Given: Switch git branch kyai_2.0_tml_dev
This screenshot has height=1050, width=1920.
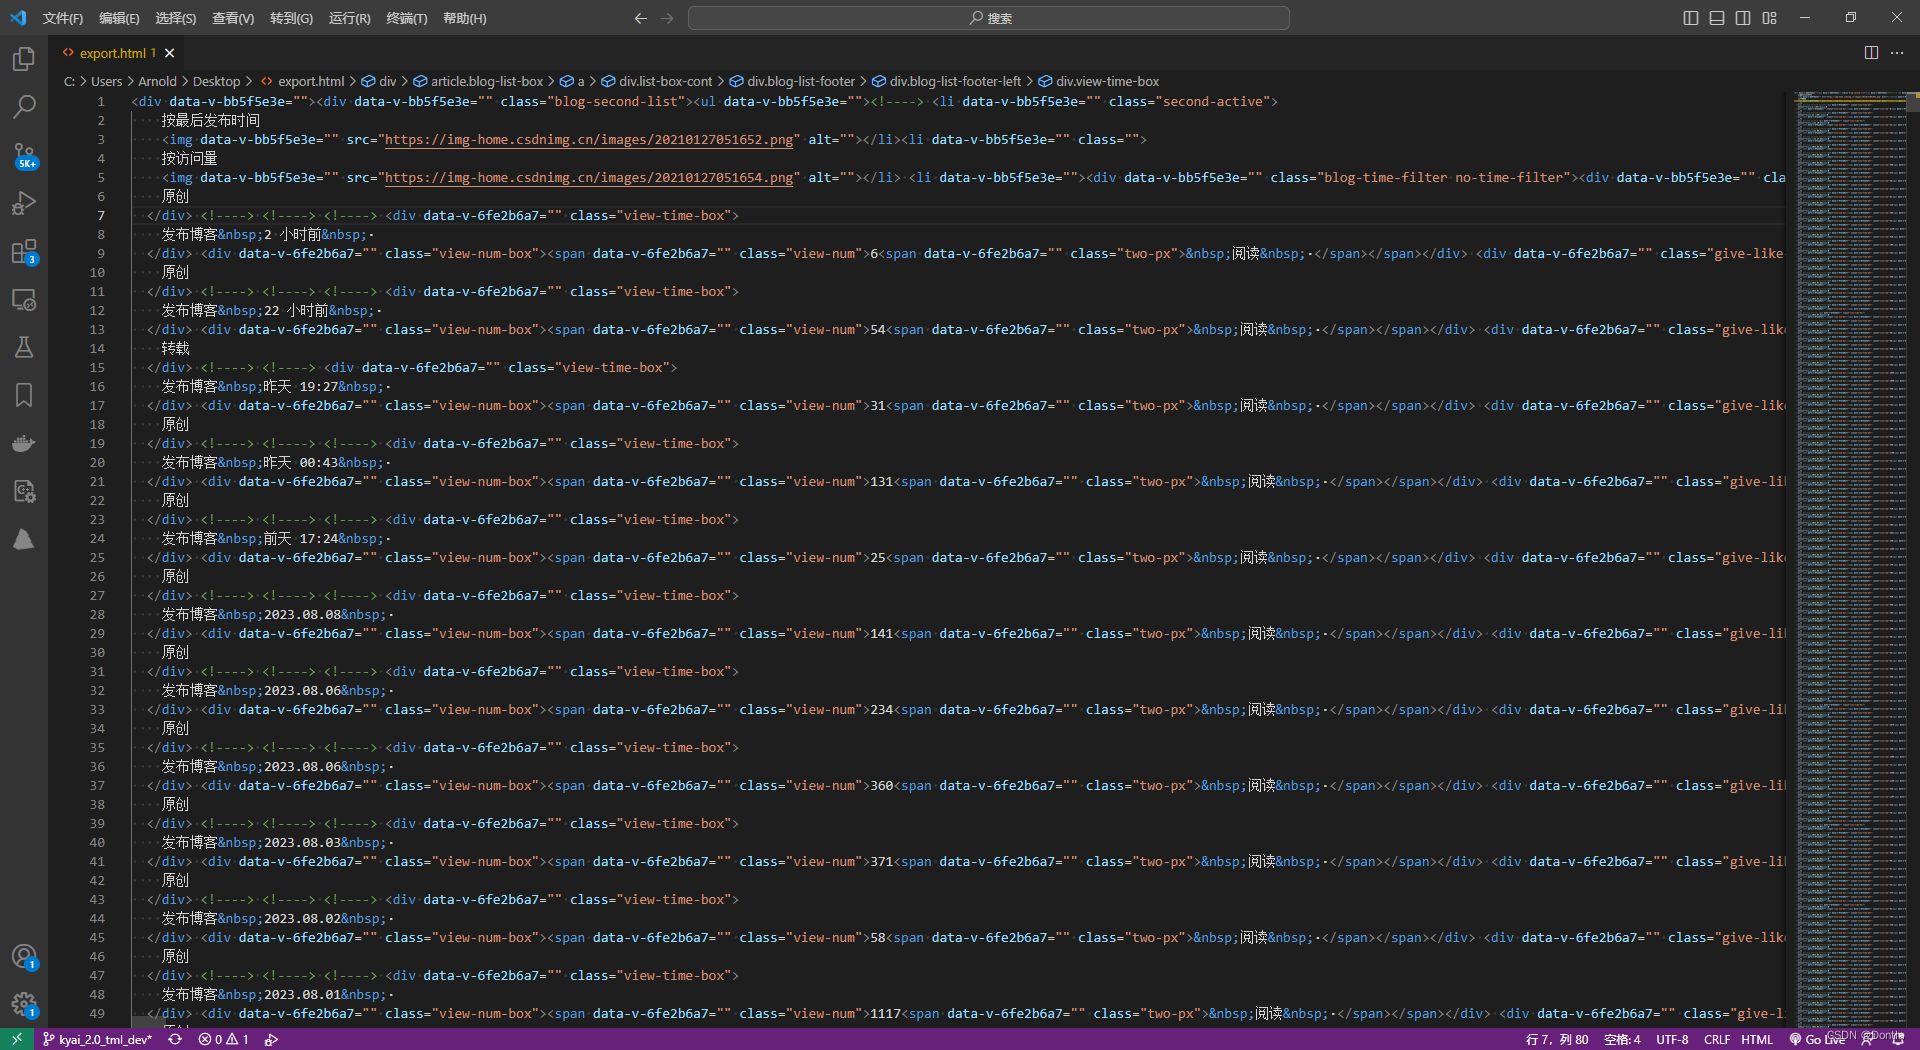Looking at the screenshot, I should (x=98, y=1039).
